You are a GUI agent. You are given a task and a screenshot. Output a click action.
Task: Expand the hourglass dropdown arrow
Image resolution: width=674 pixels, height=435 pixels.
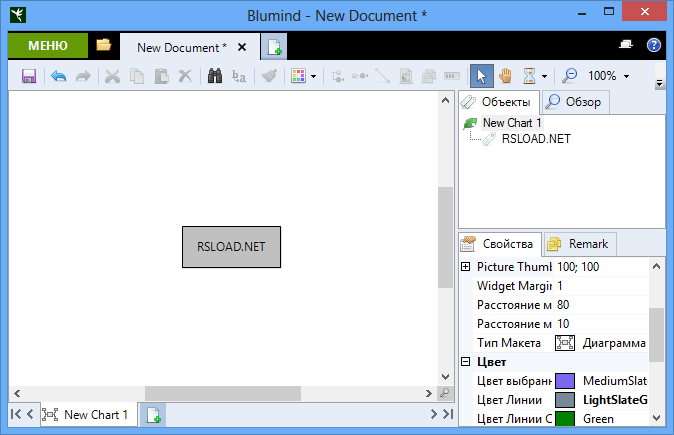[x=545, y=77]
